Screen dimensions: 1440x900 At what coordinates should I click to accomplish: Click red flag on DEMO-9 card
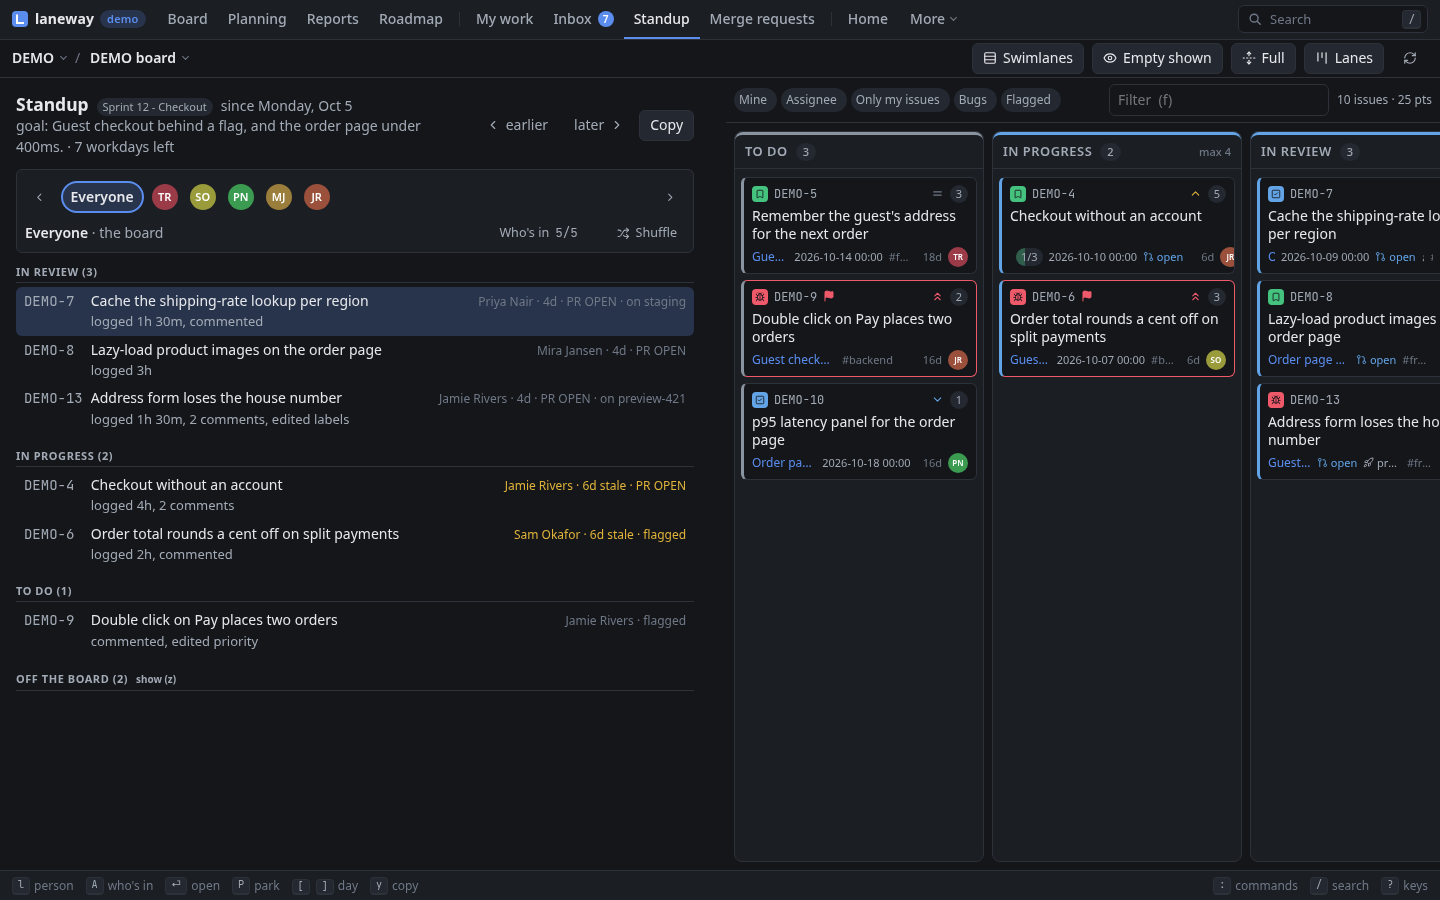829,296
